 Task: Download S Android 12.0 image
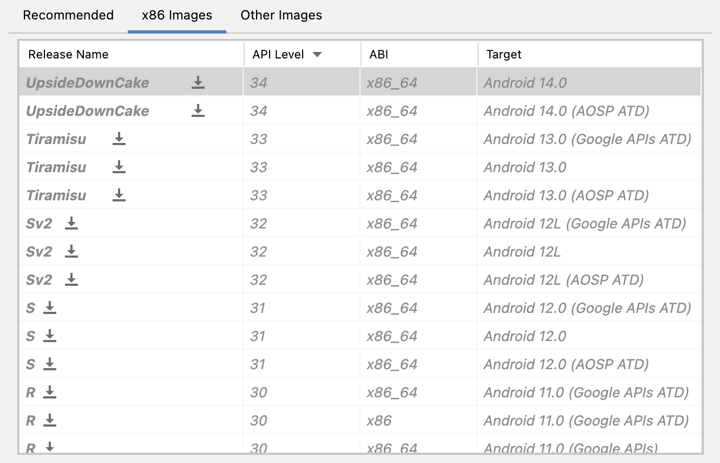(50, 336)
